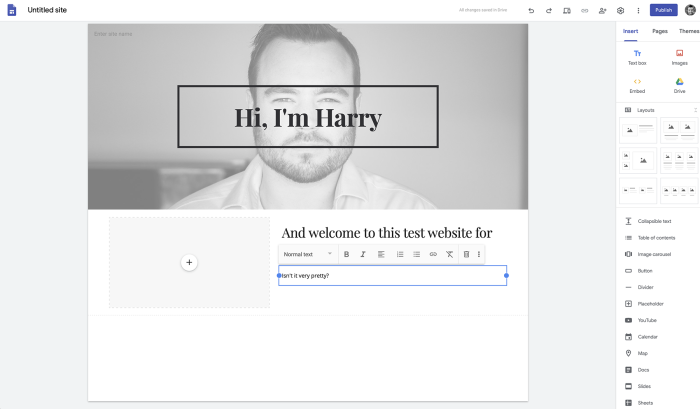Insert a Map
700x409 pixels.
tap(642, 353)
